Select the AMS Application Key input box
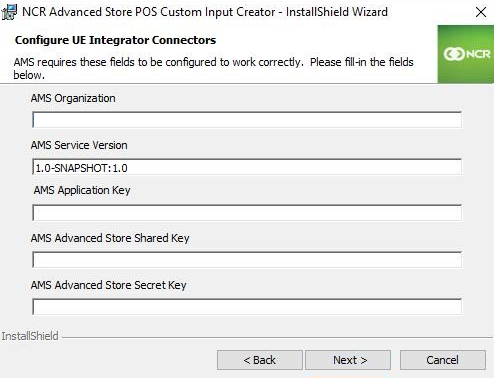The height and width of the screenshot is (378, 494). (247, 213)
